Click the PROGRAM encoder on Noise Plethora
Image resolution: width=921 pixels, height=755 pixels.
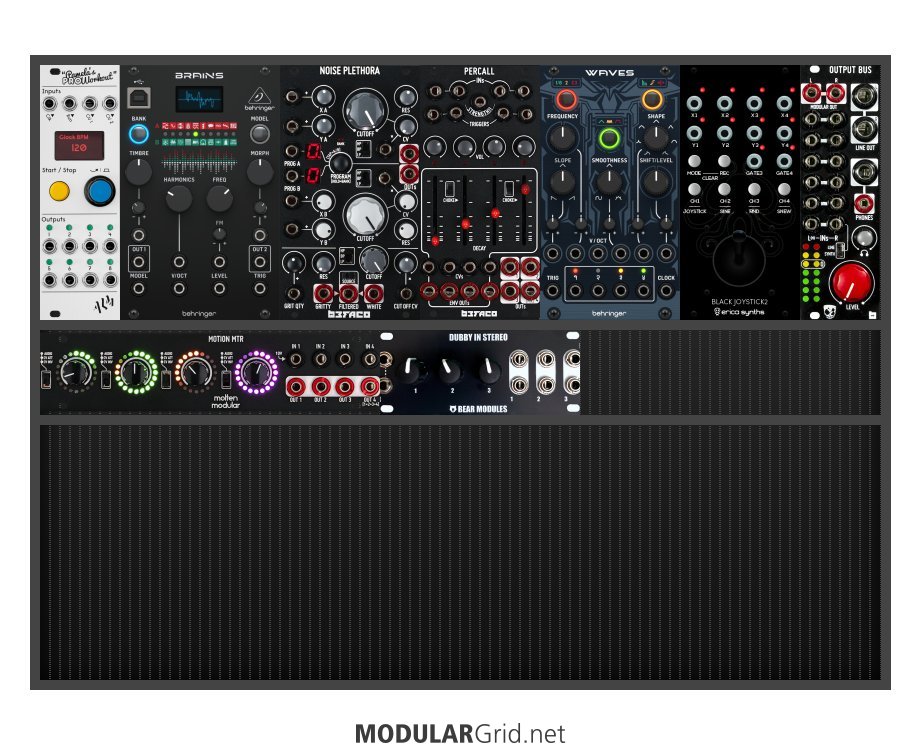[340, 163]
